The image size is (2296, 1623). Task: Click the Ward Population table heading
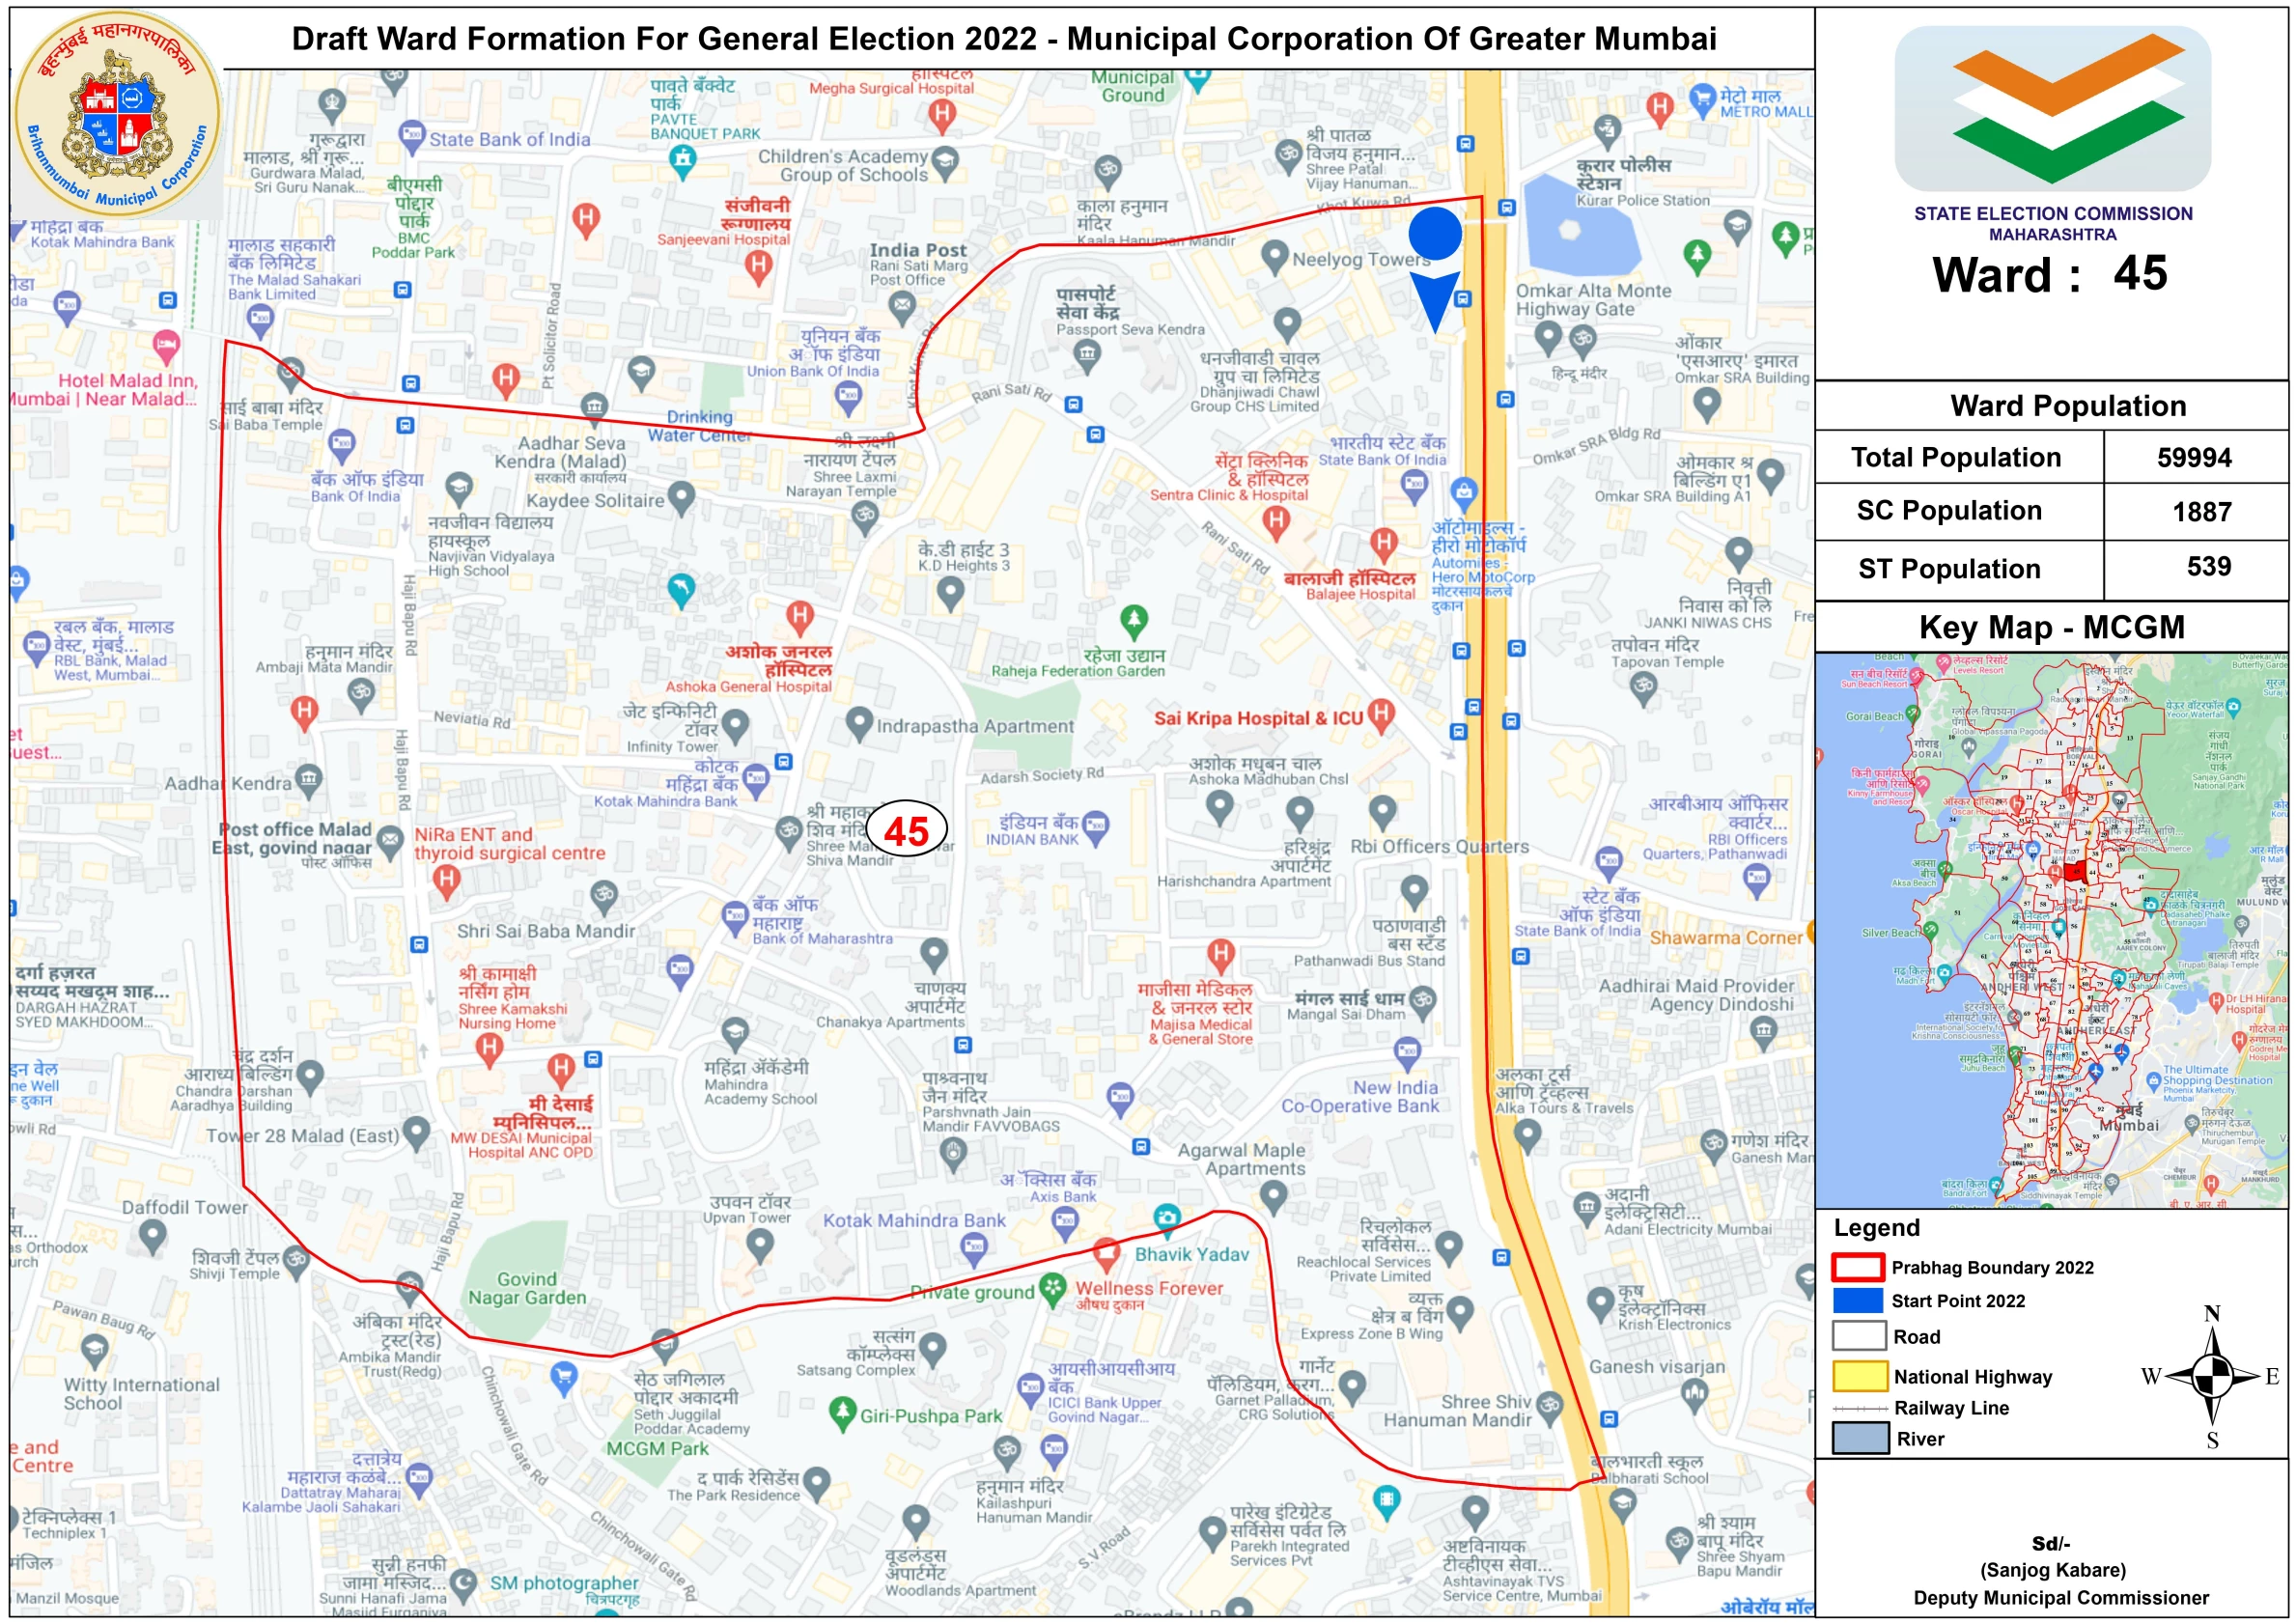tap(2067, 406)
